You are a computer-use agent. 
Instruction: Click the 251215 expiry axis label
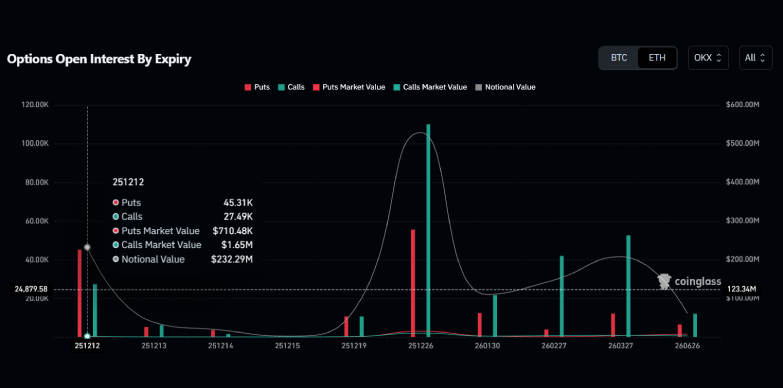click(x=287, y=346)
